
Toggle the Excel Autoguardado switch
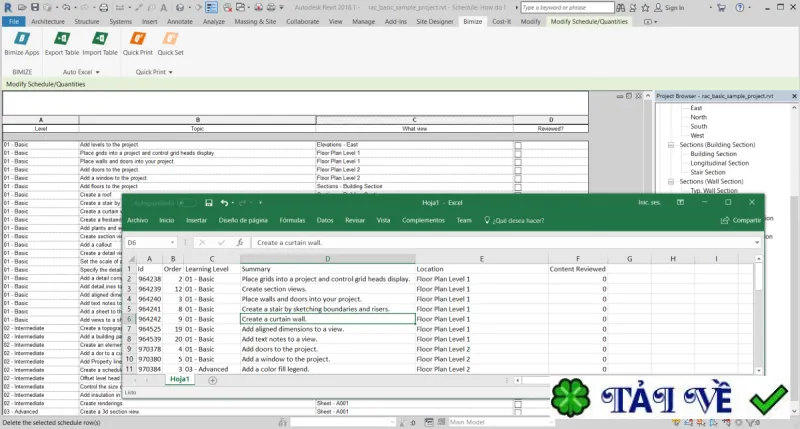coord(186,203)
